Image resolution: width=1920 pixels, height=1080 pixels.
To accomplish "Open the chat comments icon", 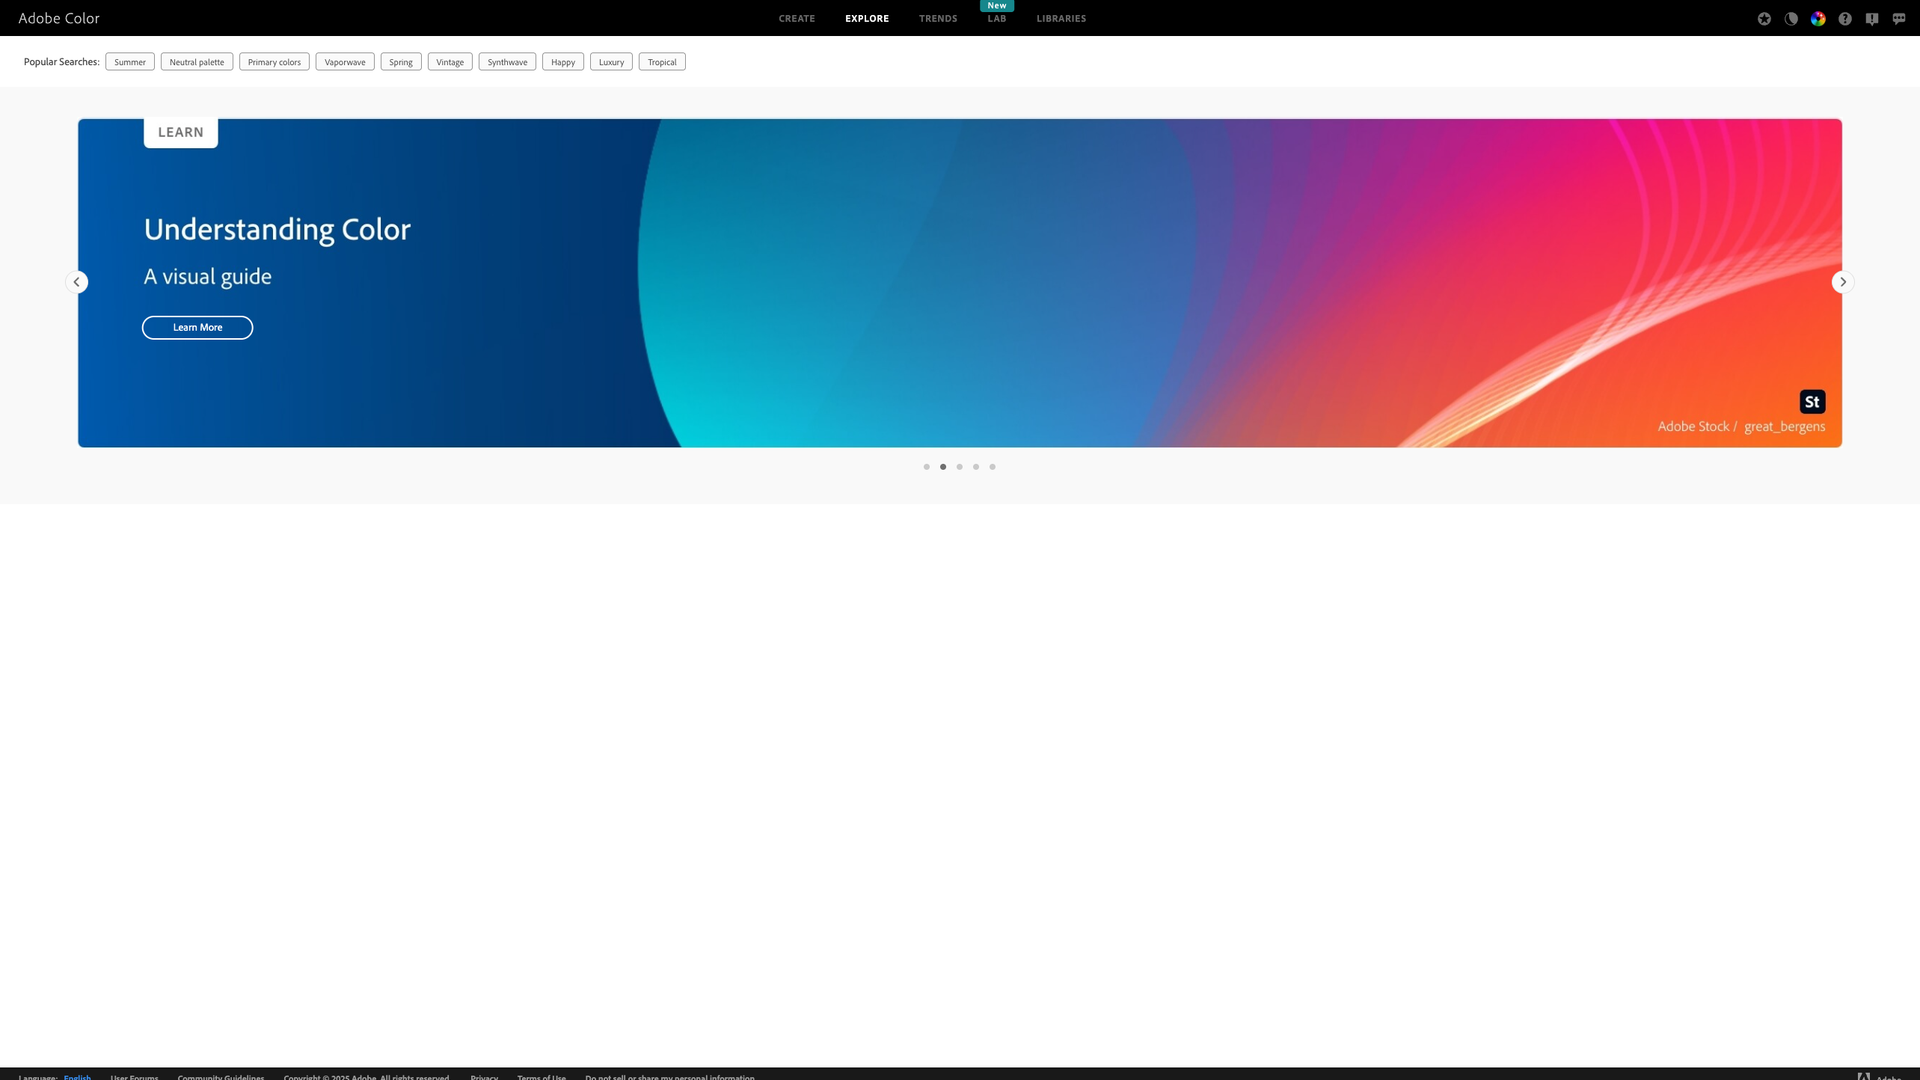I will [1898, 18].
